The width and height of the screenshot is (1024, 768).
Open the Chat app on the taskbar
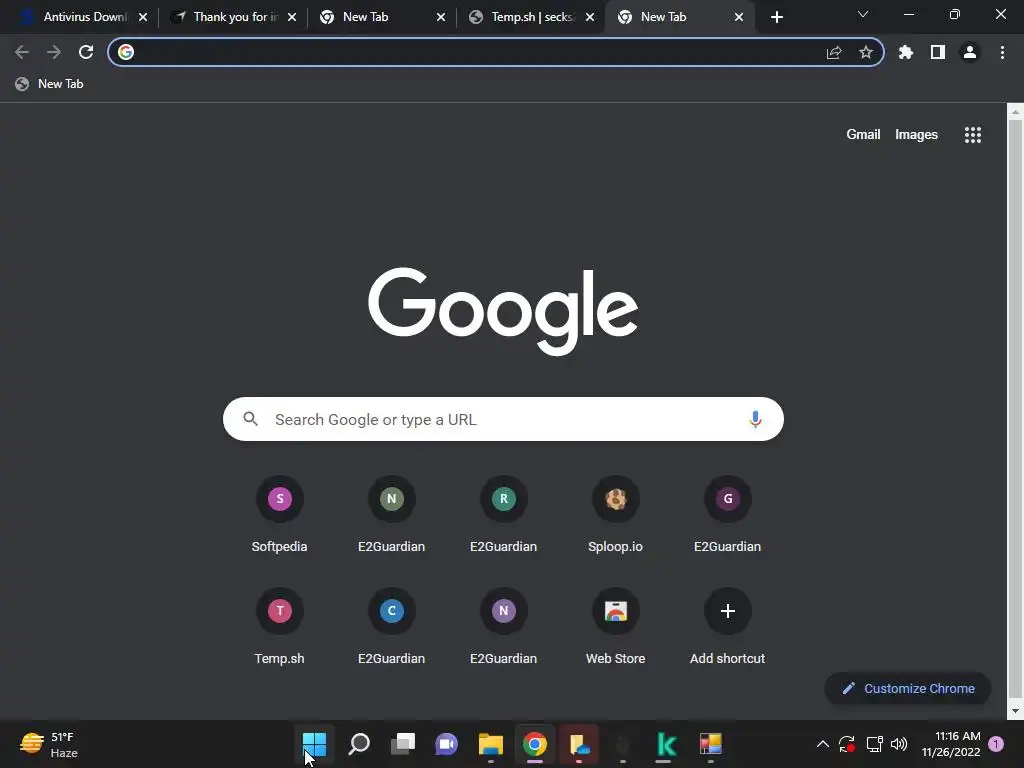tap(447, 744)
